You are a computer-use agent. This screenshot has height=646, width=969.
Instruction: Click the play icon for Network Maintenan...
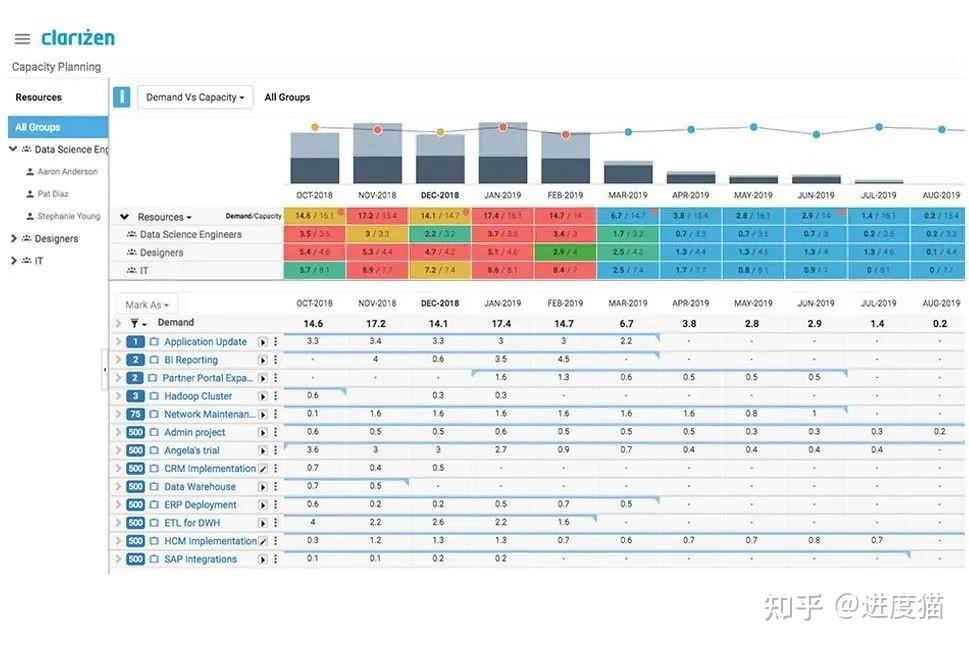[263, 414]
